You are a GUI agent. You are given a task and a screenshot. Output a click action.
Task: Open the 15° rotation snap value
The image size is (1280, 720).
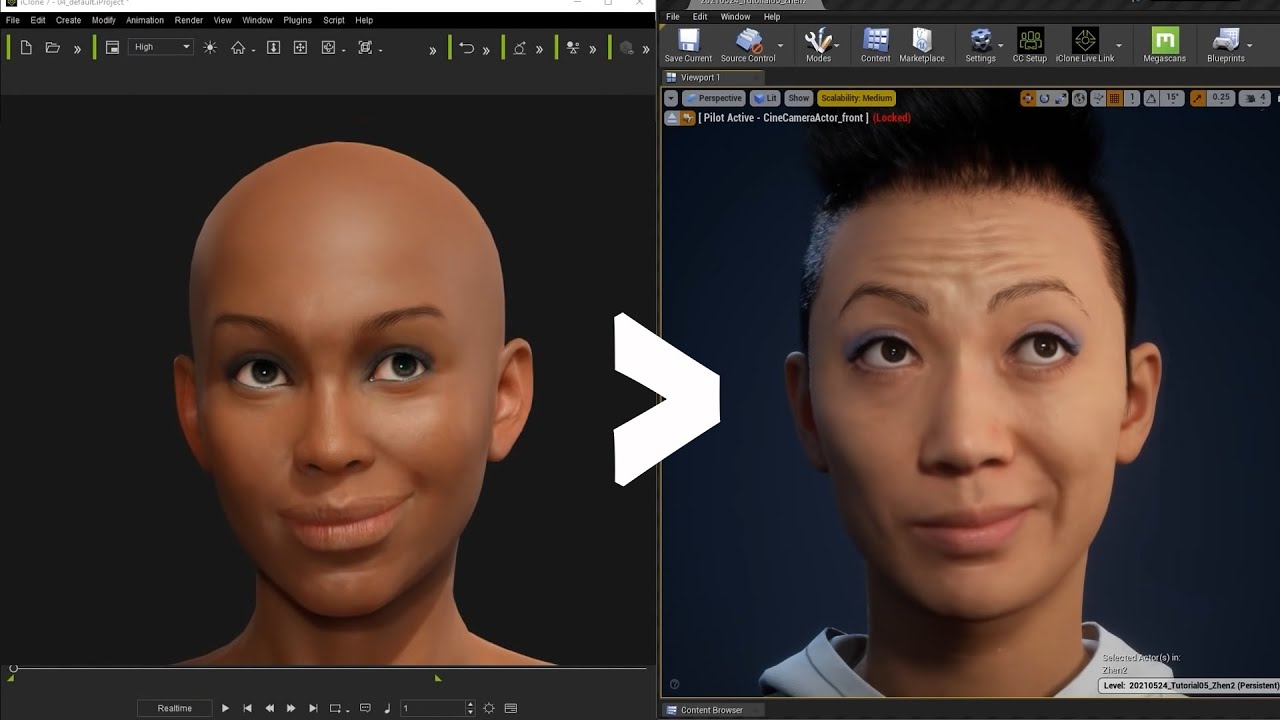click(1173, 98)
